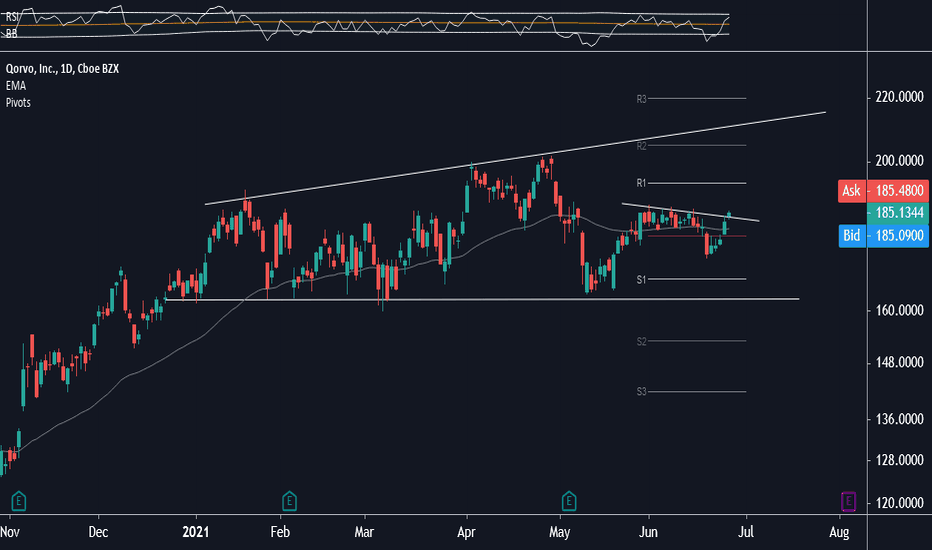Click the S2 pivot level label
The width and height of the screenshot is (932, 550).
click(x=641, y=341)
